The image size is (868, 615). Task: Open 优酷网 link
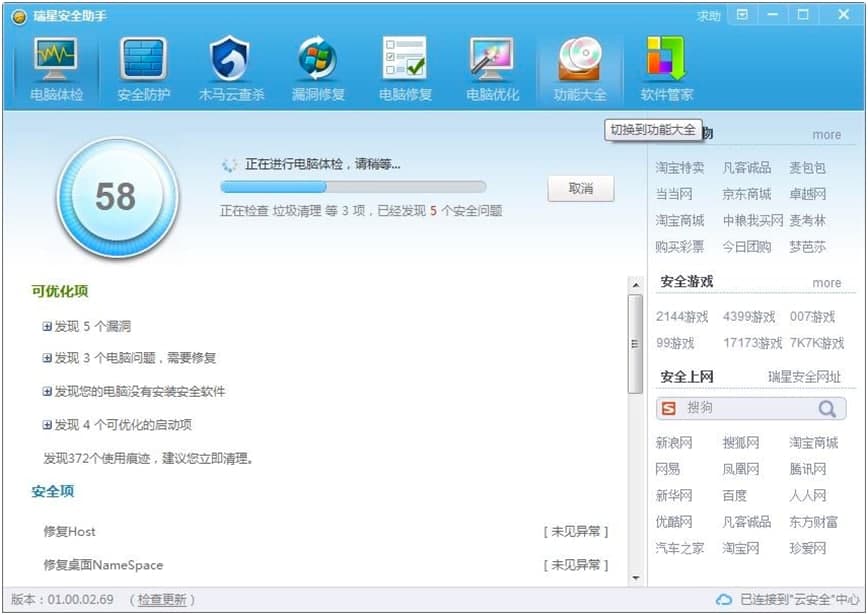(x=674, y=522)
